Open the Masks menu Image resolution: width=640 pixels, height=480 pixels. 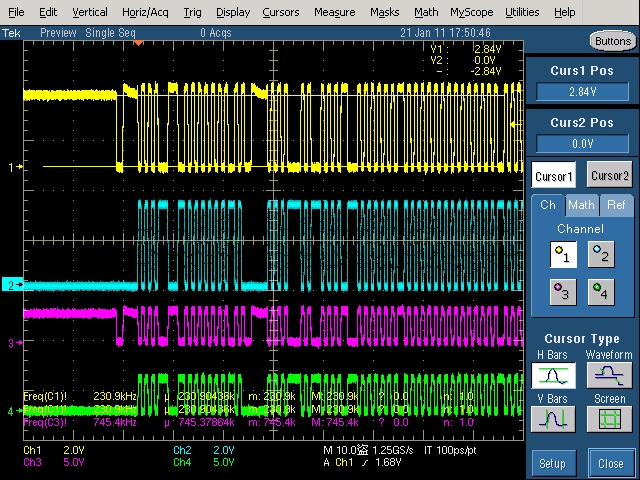point(384,12)
